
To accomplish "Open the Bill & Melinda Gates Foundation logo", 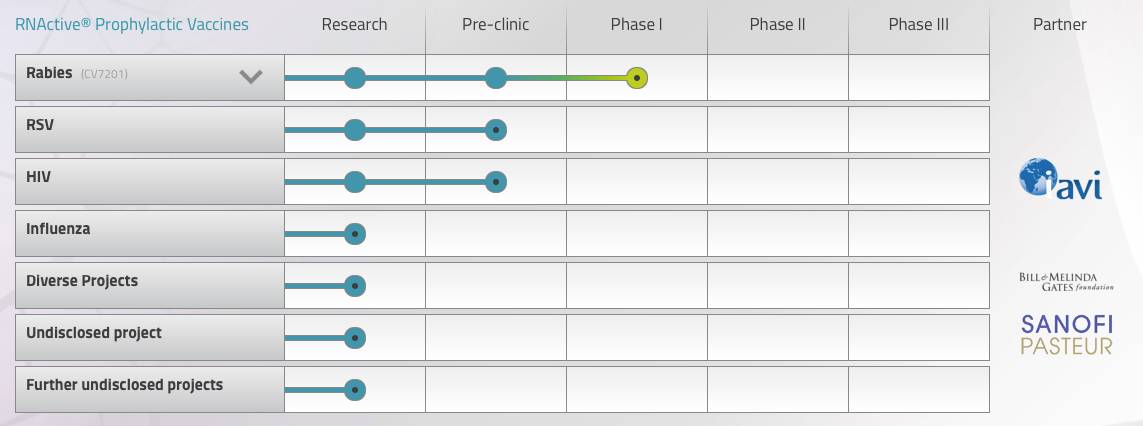I will (1065, 281).
